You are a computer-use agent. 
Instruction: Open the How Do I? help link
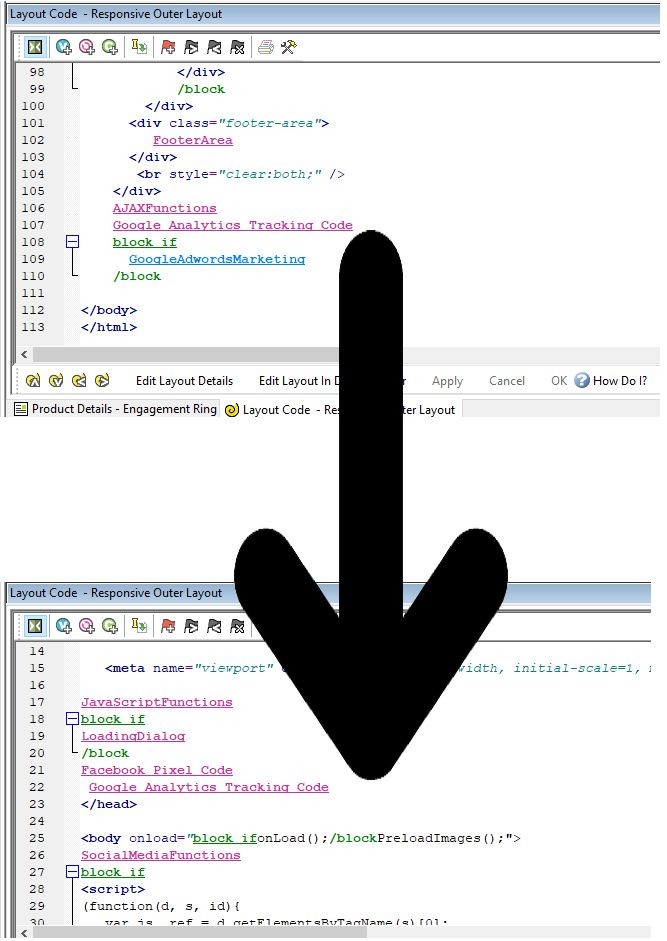pos(611,381)
